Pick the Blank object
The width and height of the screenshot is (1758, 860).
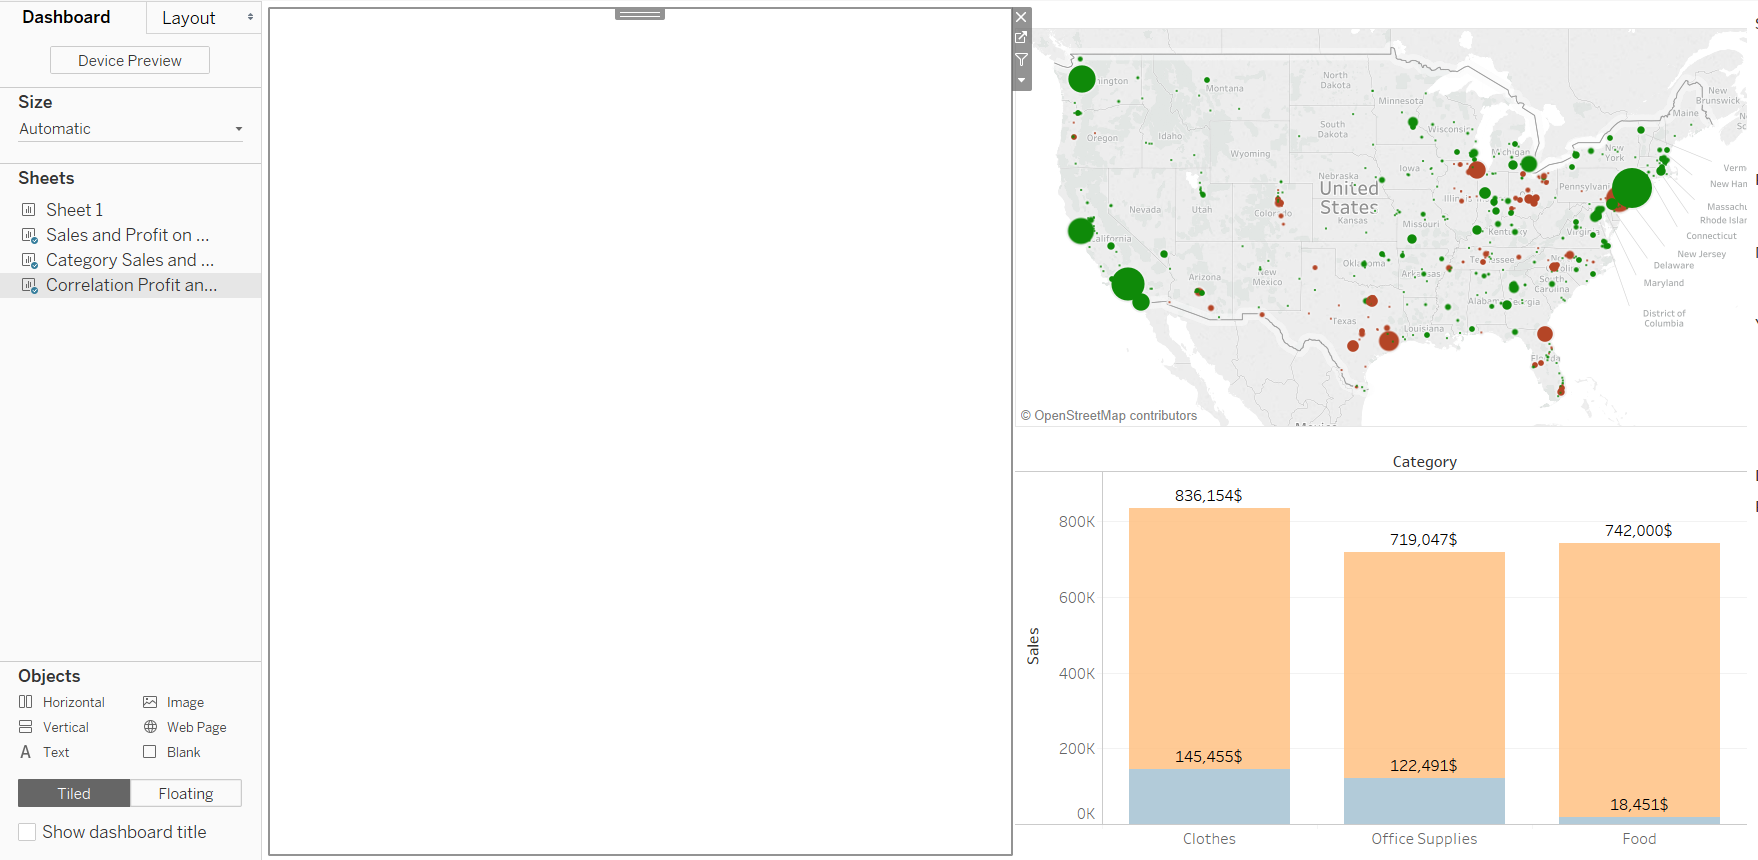coord(172,752)
